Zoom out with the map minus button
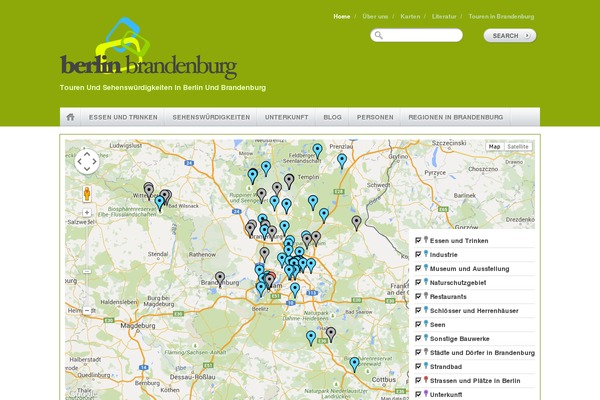The image size is (600, 400). [87, 310]
